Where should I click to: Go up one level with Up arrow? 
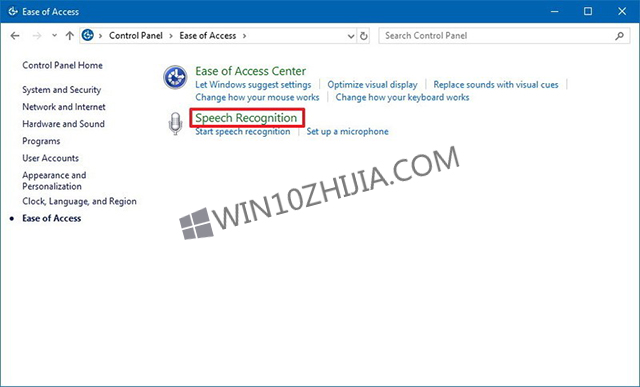[69, 36]
